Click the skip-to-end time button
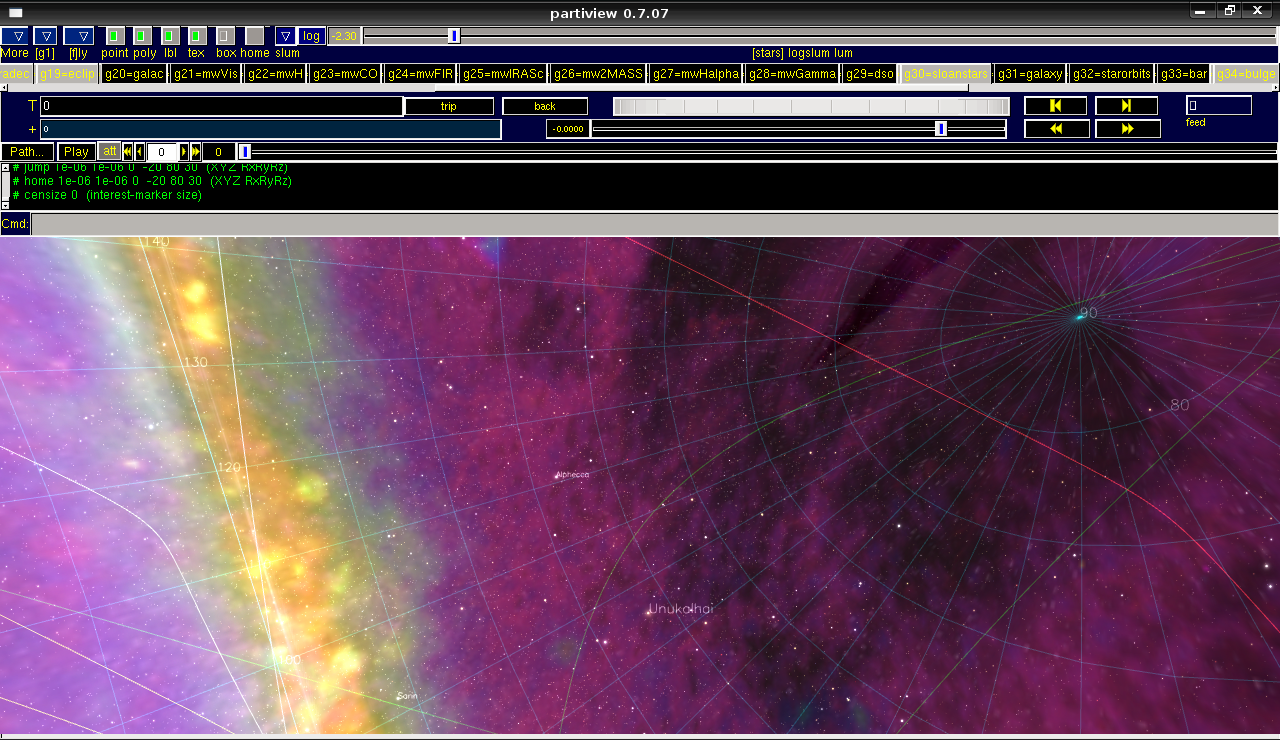The height and width of the screenshot is (740, 1280). (1126, 106)
